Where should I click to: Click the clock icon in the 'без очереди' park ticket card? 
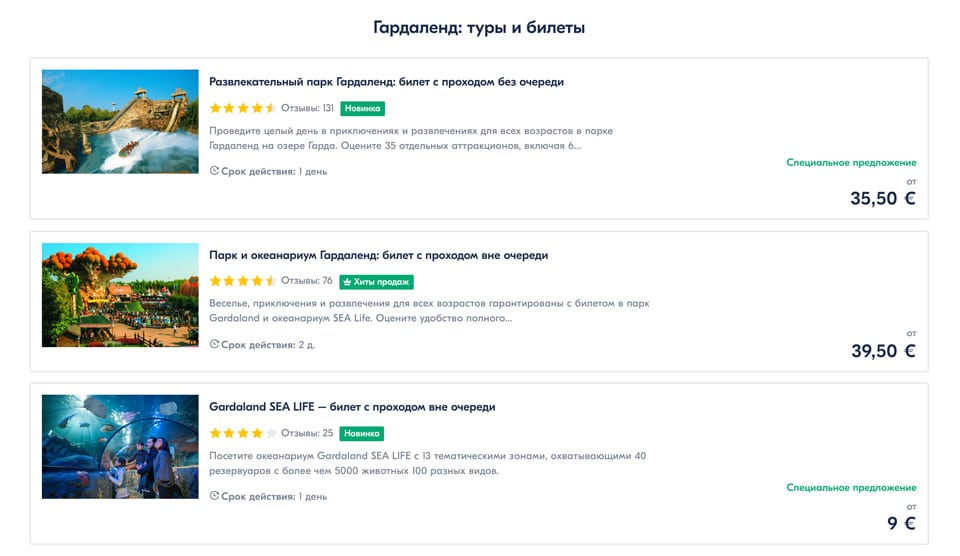(x=214, y=171)
